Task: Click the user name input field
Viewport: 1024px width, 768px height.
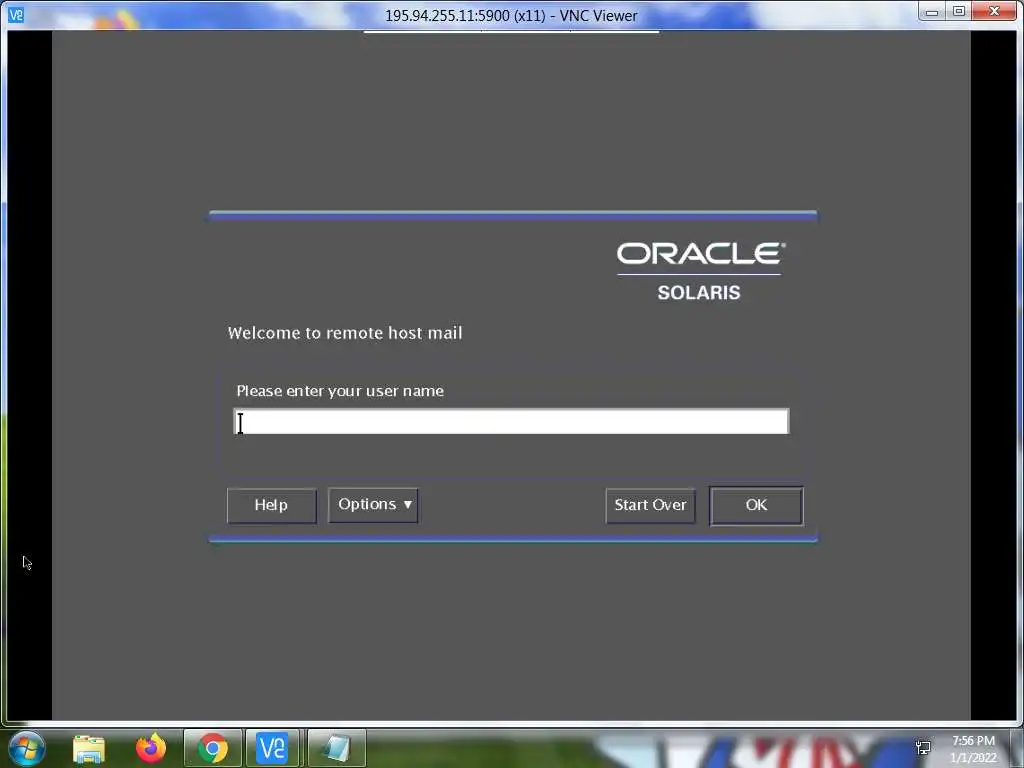Action: [511, 421]
